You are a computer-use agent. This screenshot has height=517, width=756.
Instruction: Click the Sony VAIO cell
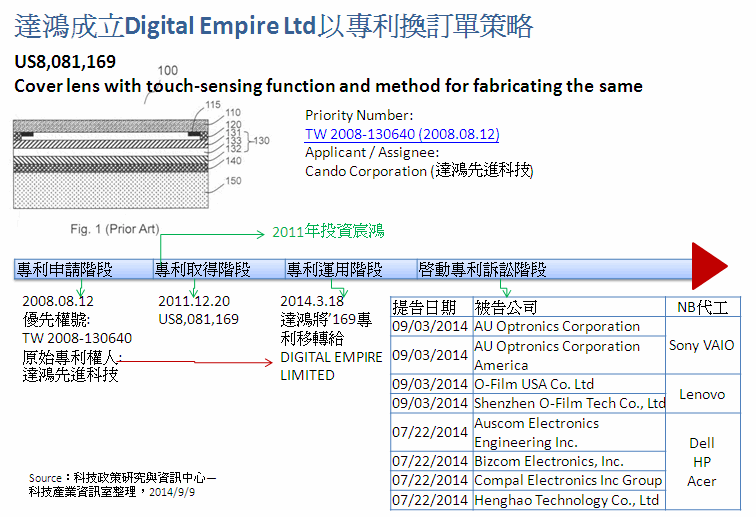coord(702,345)
